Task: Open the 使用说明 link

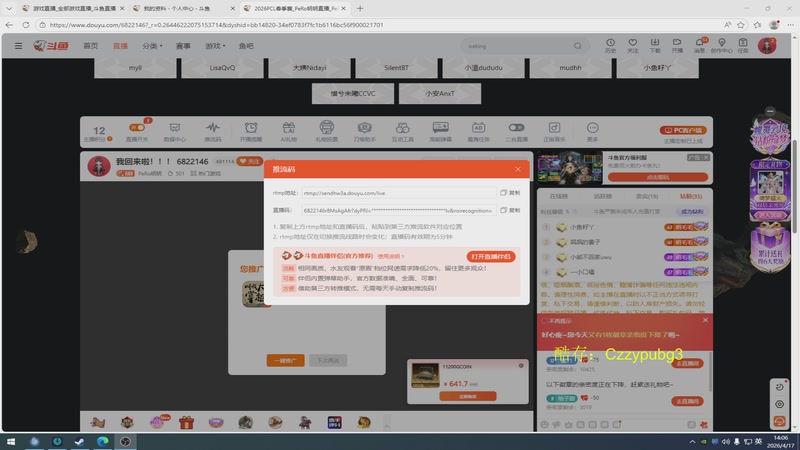Action: 390,256
